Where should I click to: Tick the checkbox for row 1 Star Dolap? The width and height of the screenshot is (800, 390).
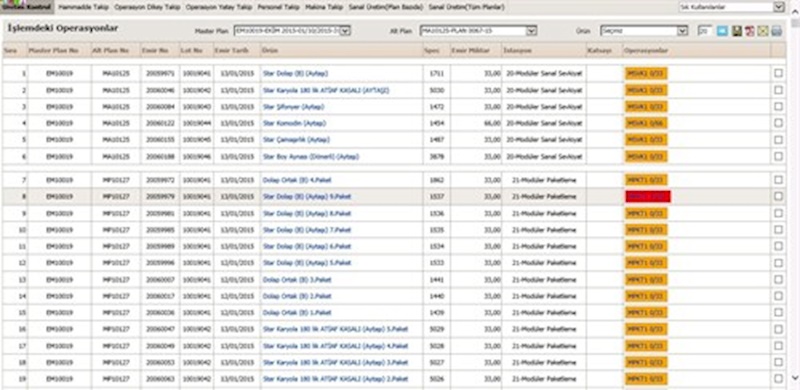point(778,73)
